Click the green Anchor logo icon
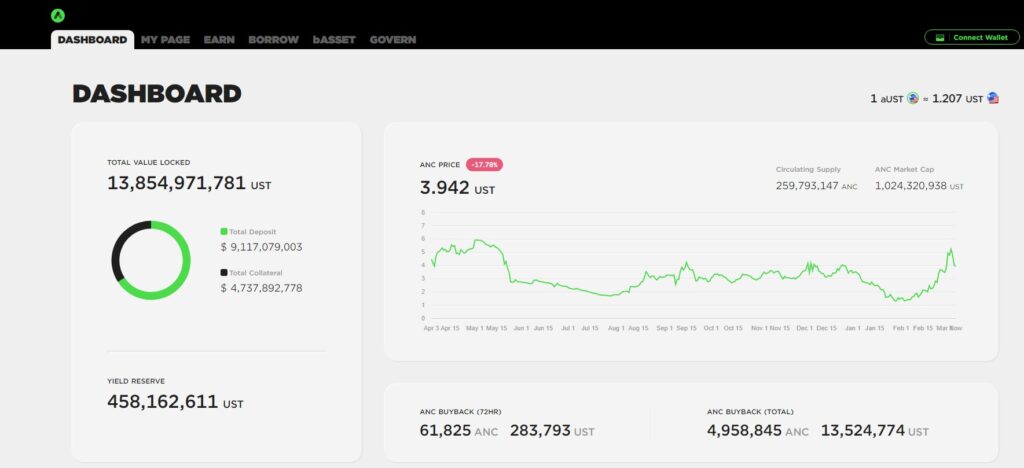1024x468 pixels. pyautogui.click(x=58, y=16)
